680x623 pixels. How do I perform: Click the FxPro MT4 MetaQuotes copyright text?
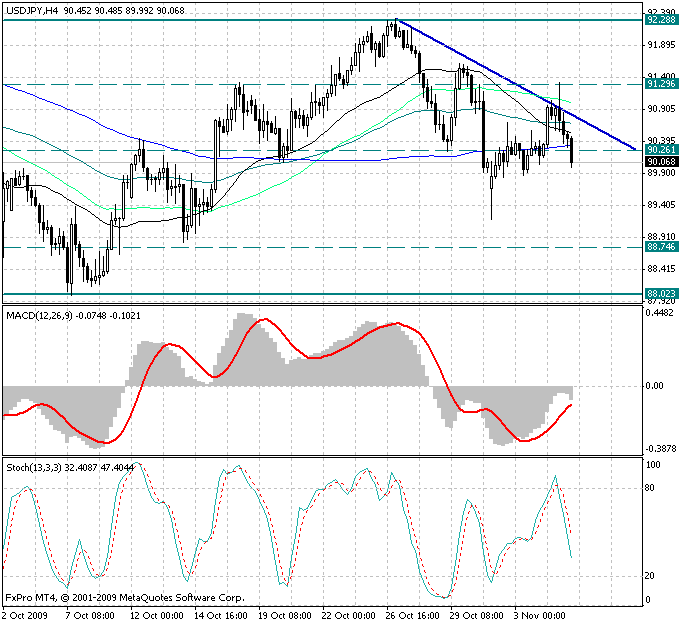pyautogui.click(x=125, y=598)
